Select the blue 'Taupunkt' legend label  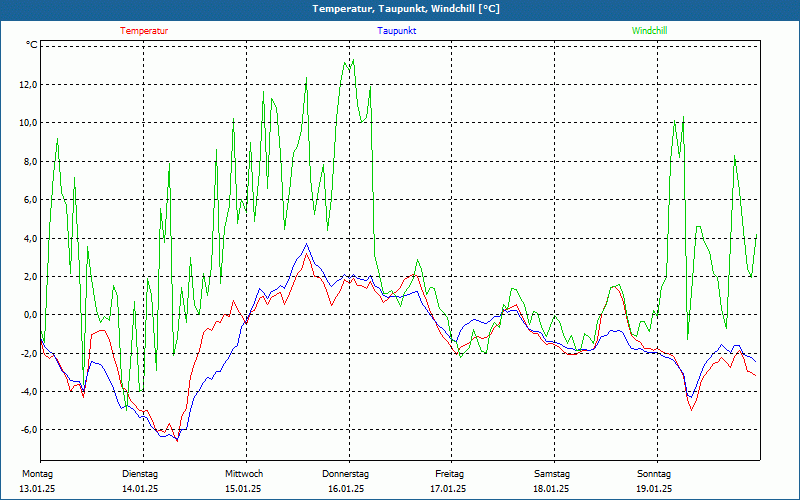tap(396, 31)
